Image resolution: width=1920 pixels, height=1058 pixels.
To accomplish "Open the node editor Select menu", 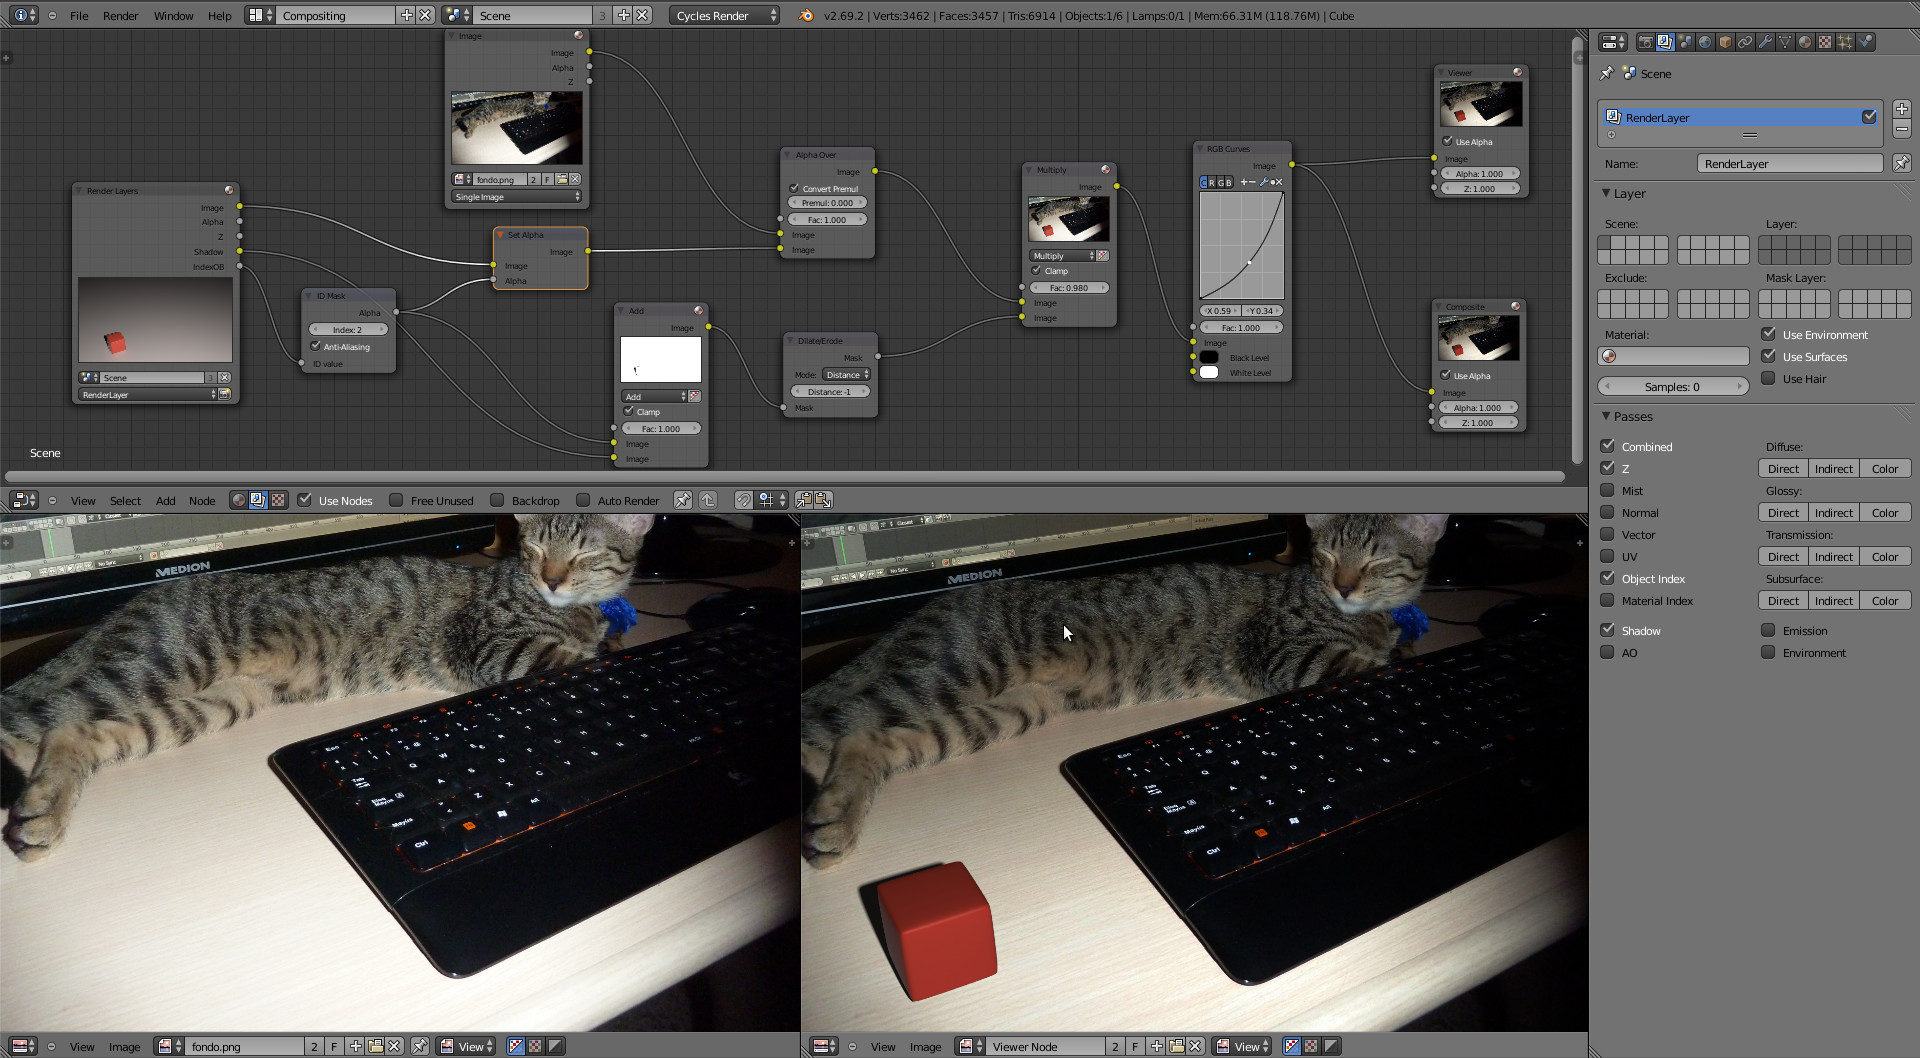I will (x=125, y=501).
